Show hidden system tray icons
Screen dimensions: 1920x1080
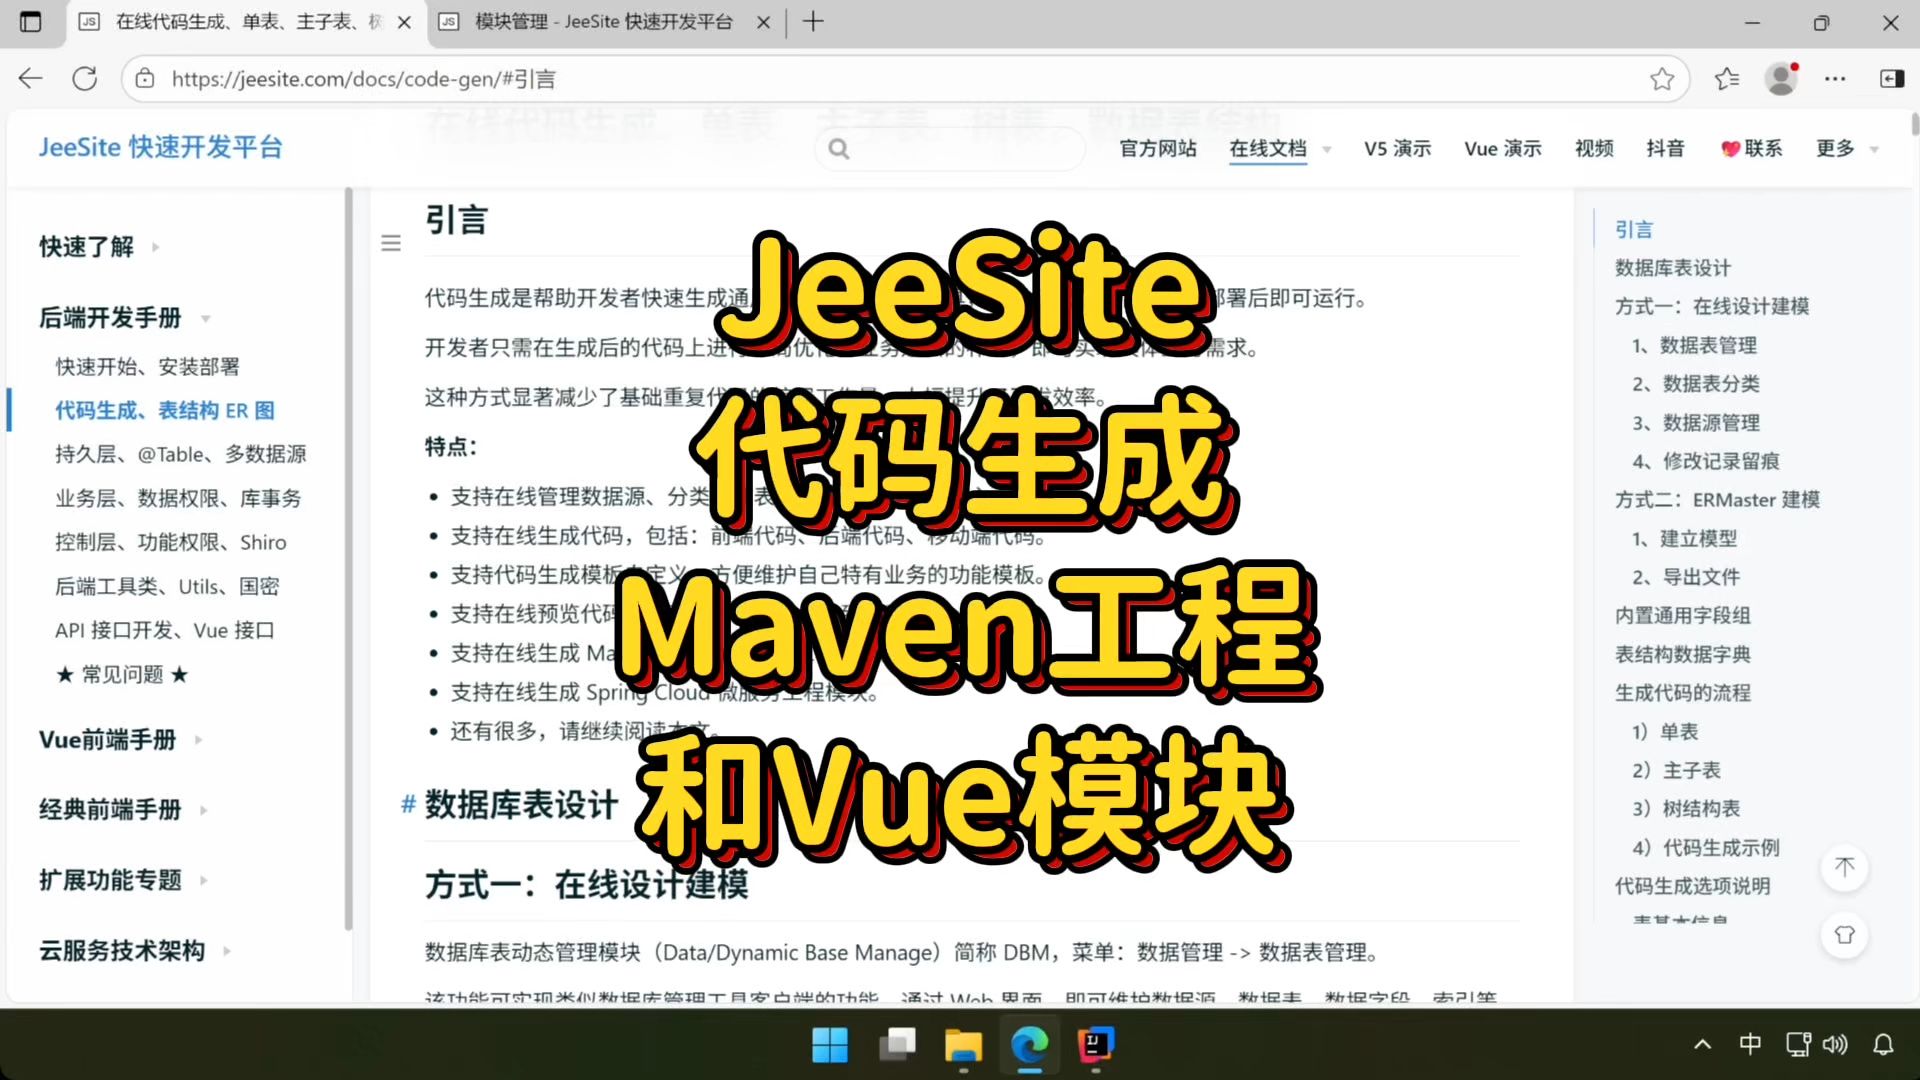1702,1045
